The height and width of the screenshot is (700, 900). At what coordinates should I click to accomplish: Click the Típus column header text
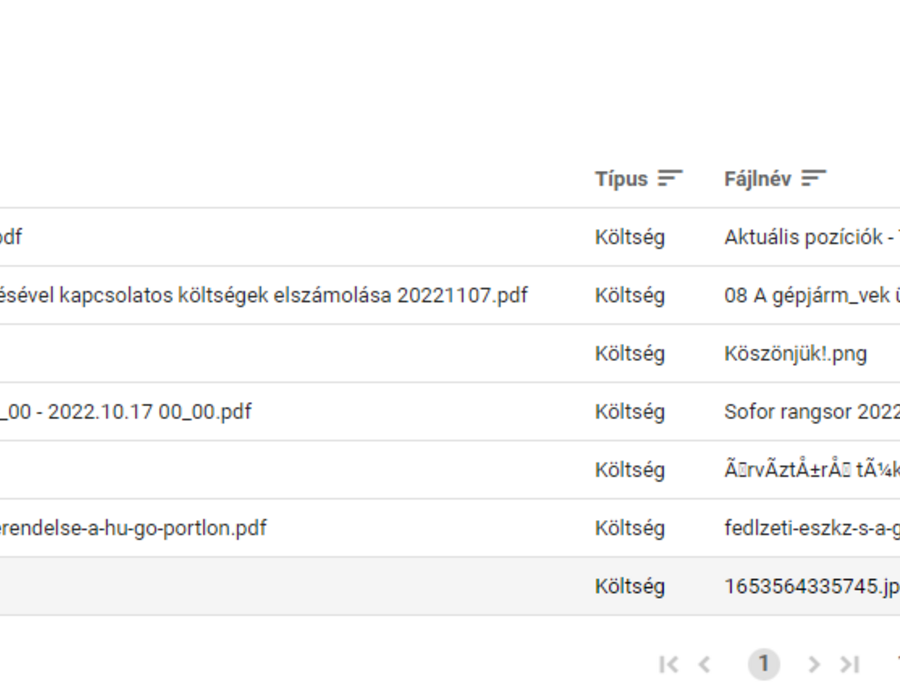coord(621,178)
